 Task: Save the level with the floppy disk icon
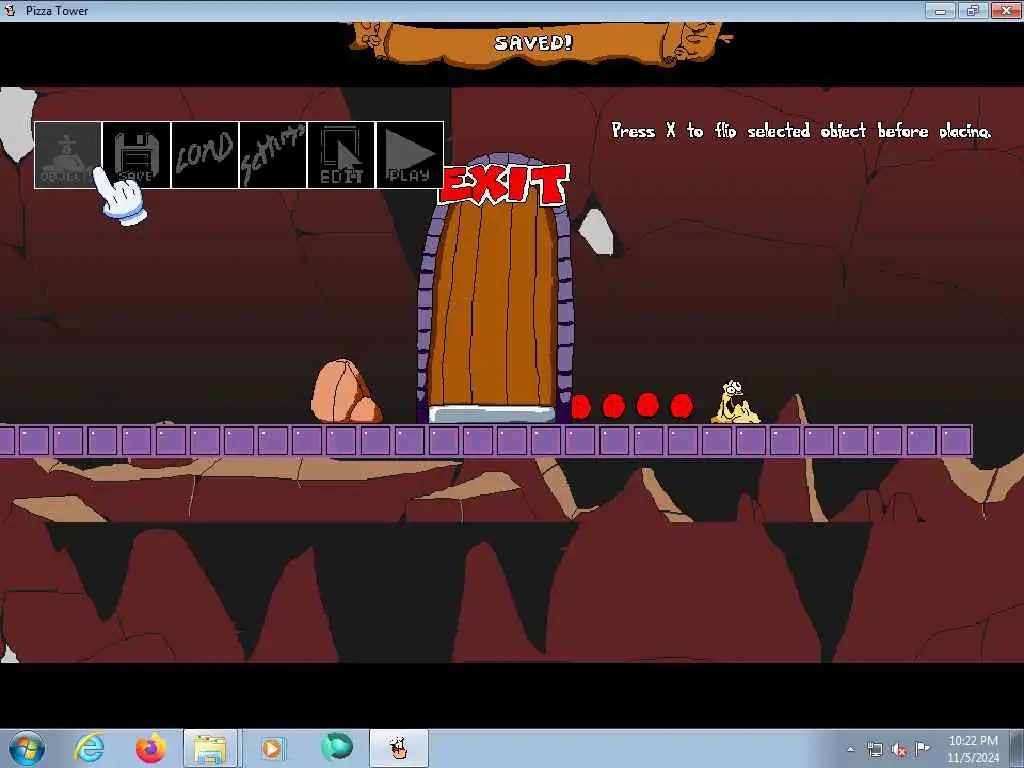(136, 155)
